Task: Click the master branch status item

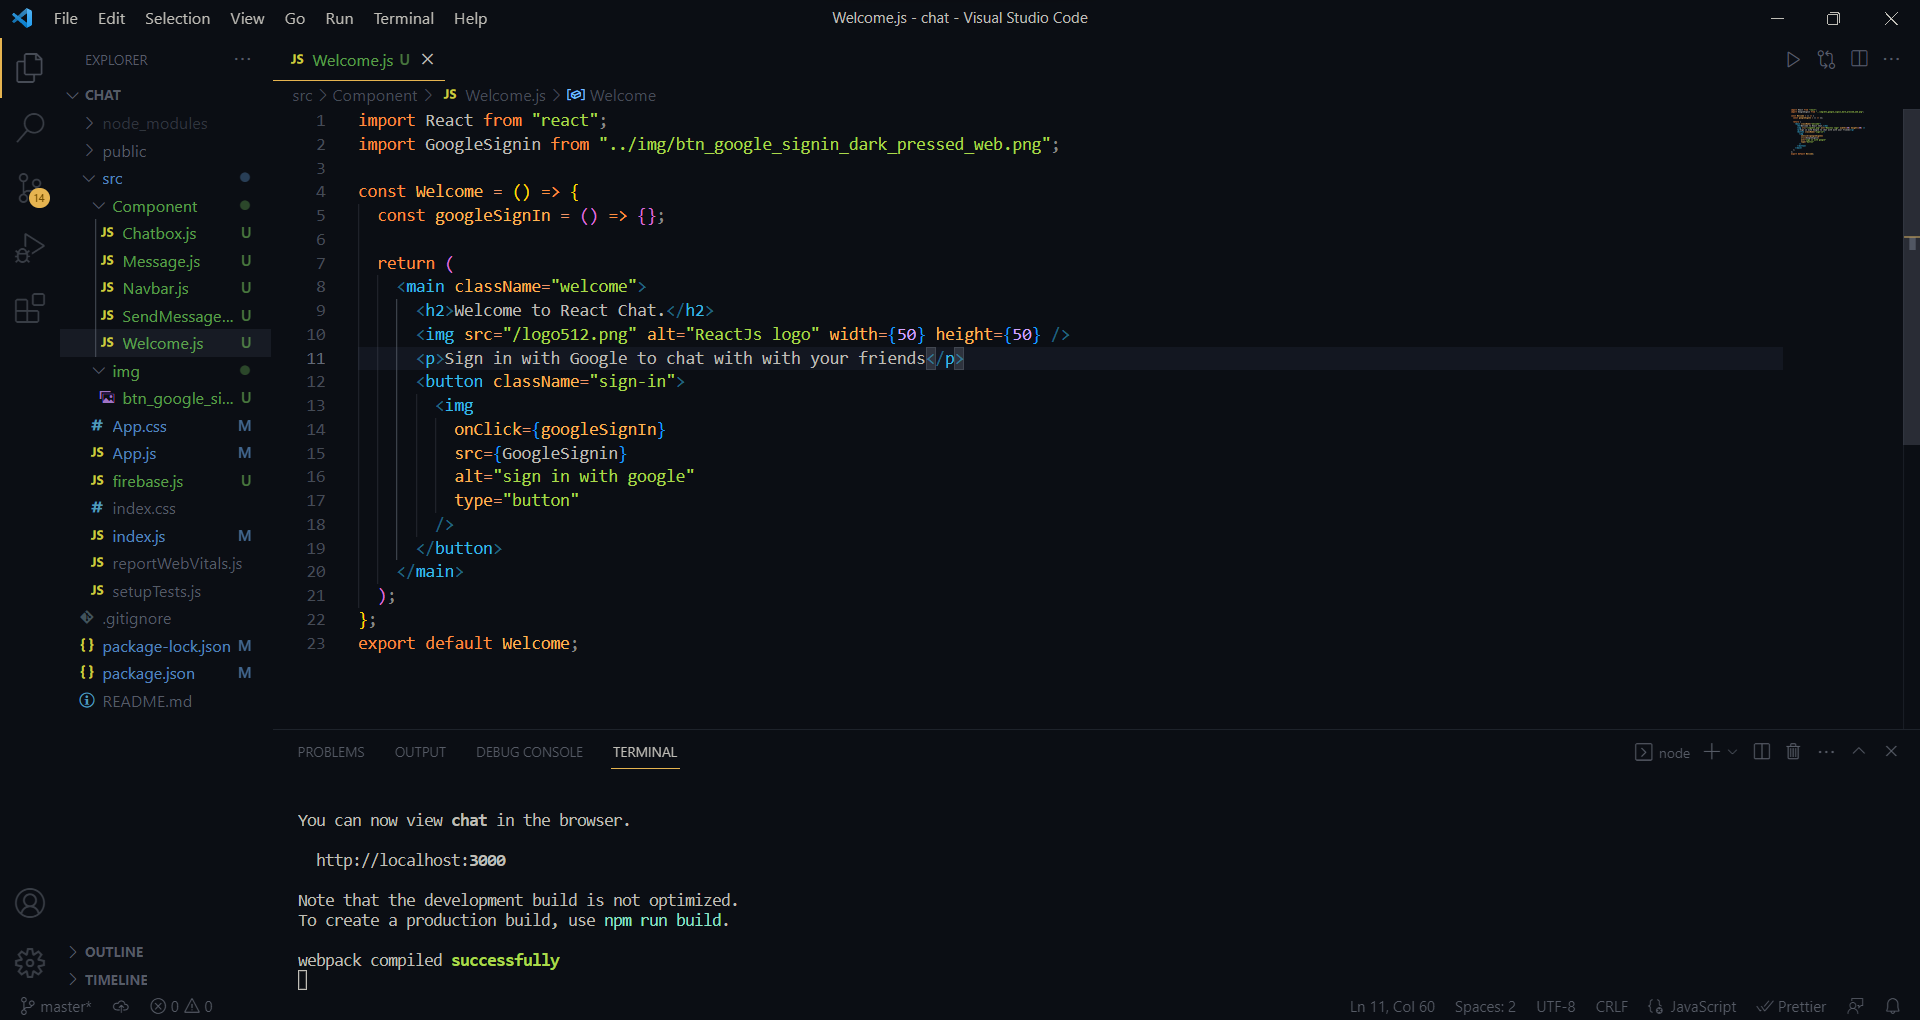Action: [56, 1007]
